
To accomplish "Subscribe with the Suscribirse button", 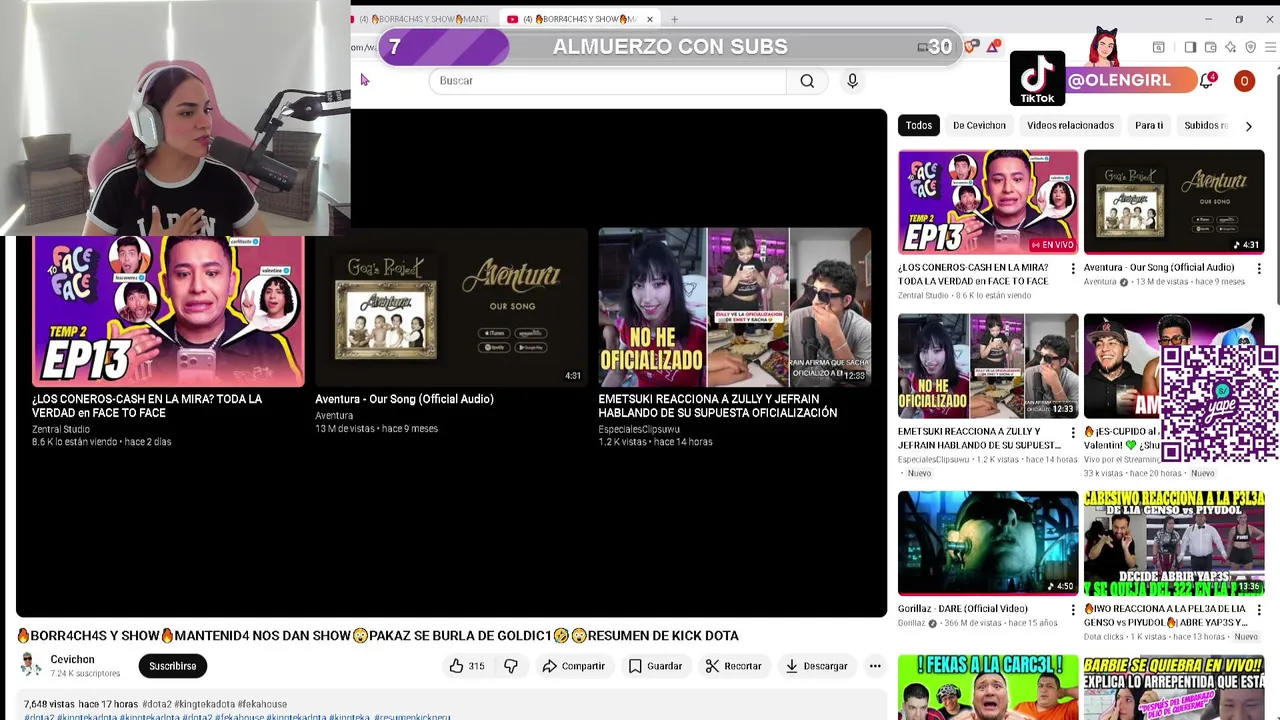I will click(173, 666).
